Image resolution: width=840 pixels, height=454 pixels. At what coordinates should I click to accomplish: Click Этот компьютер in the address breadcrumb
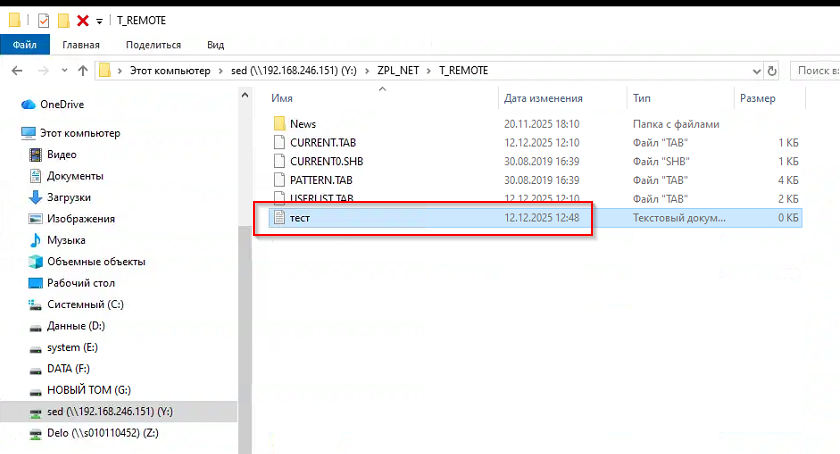tap(173, 71)
